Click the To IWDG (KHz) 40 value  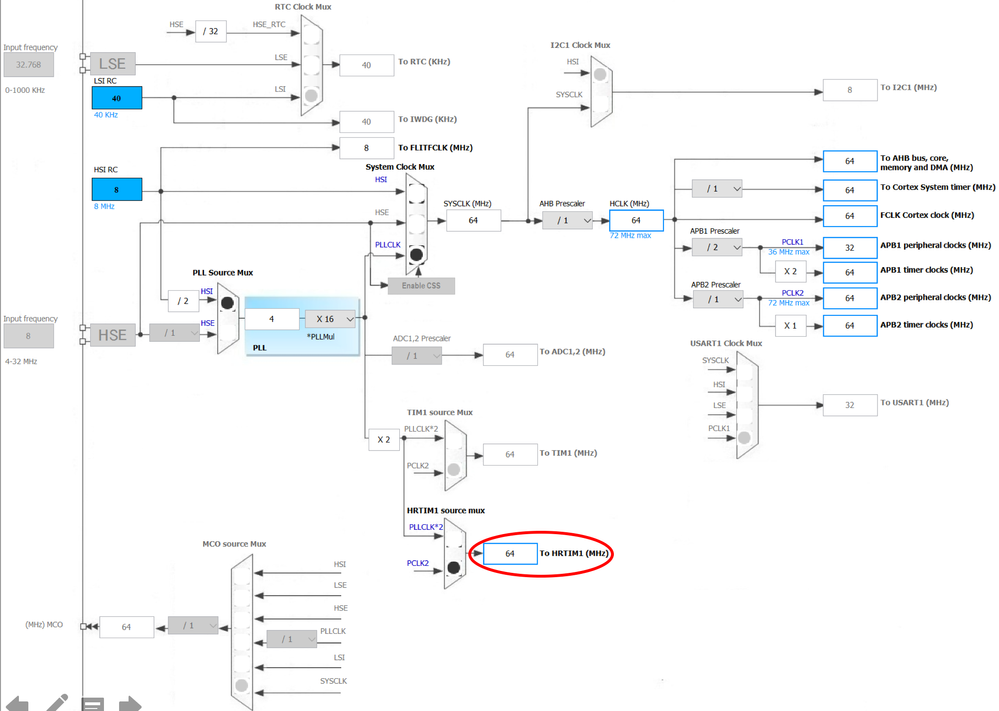coord(367,122)
